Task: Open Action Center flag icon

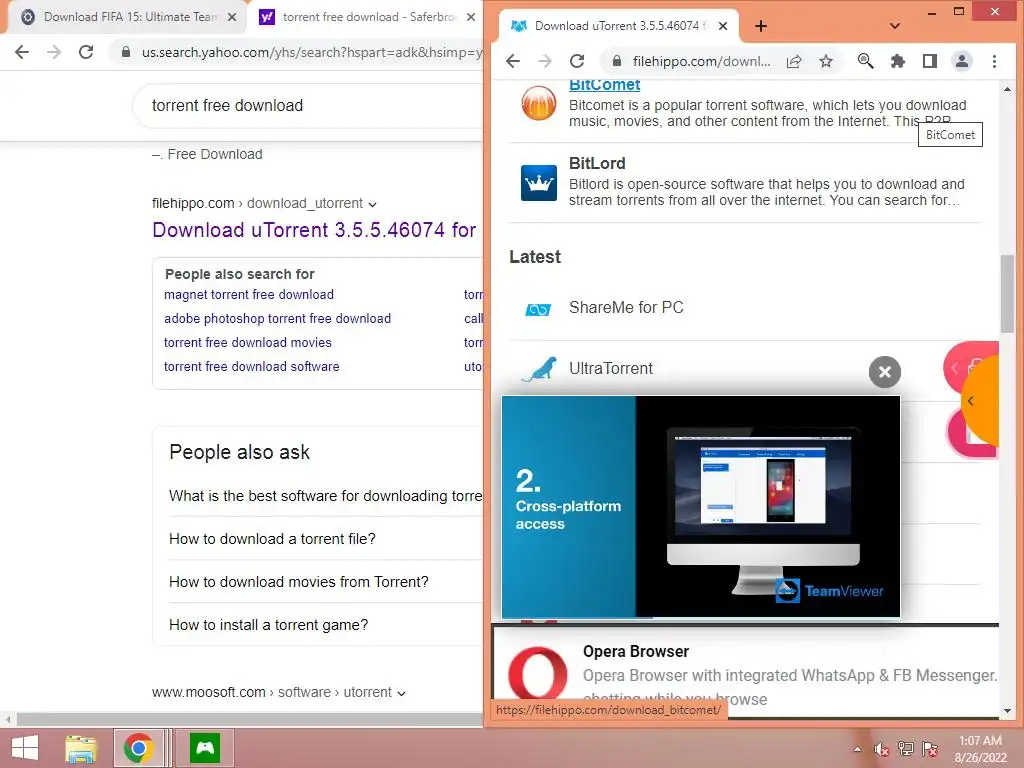Action: coord(930,749)
